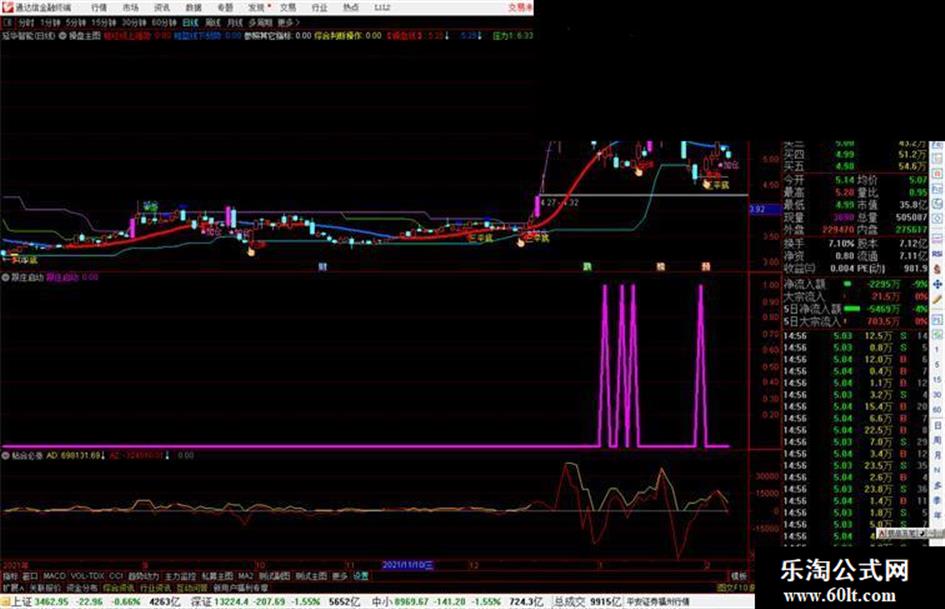Screen dimensions: 945x609
Task: Click the 模板 button at bottom right
Action: 739,576
